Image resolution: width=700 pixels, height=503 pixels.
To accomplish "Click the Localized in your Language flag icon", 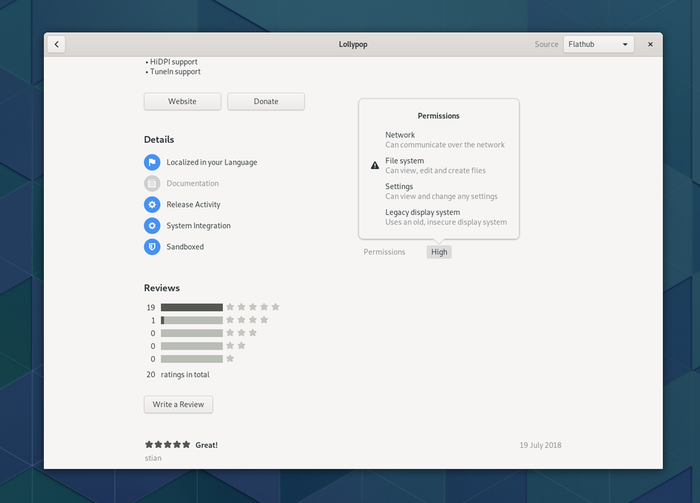I will pyautogui.click(x=152, y=162).
